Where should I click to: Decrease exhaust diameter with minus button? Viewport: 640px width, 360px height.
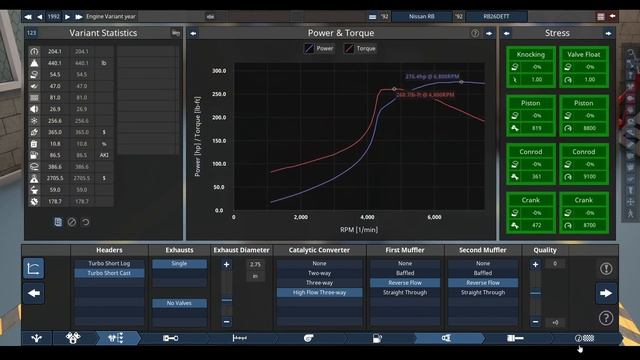[227, 322]
